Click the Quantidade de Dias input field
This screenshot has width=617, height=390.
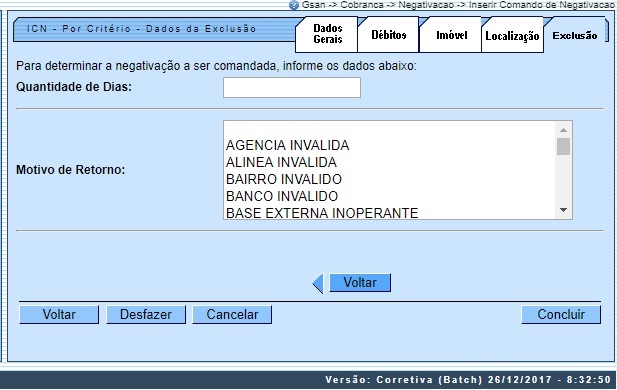click(x=292, y=87)
